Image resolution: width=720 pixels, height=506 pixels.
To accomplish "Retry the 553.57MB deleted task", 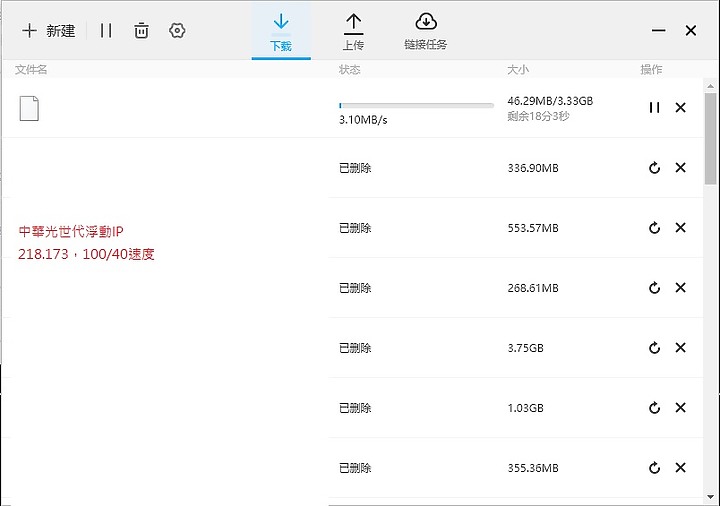I will click(x=654, y=228).
